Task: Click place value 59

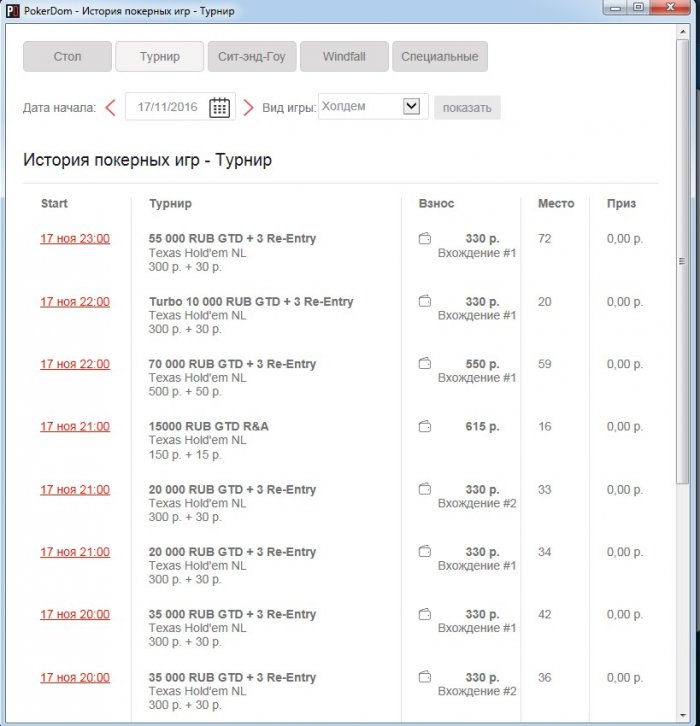Action: (544, 364)
